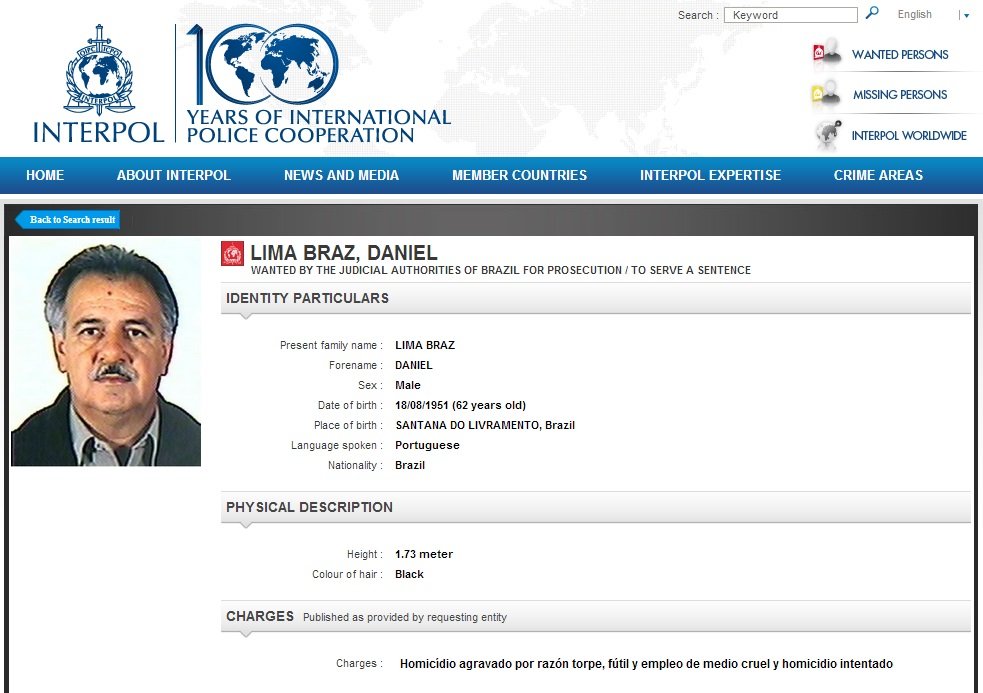Click the search magnifier icon
The image size is (983, 693).
[x=872, y=13]
